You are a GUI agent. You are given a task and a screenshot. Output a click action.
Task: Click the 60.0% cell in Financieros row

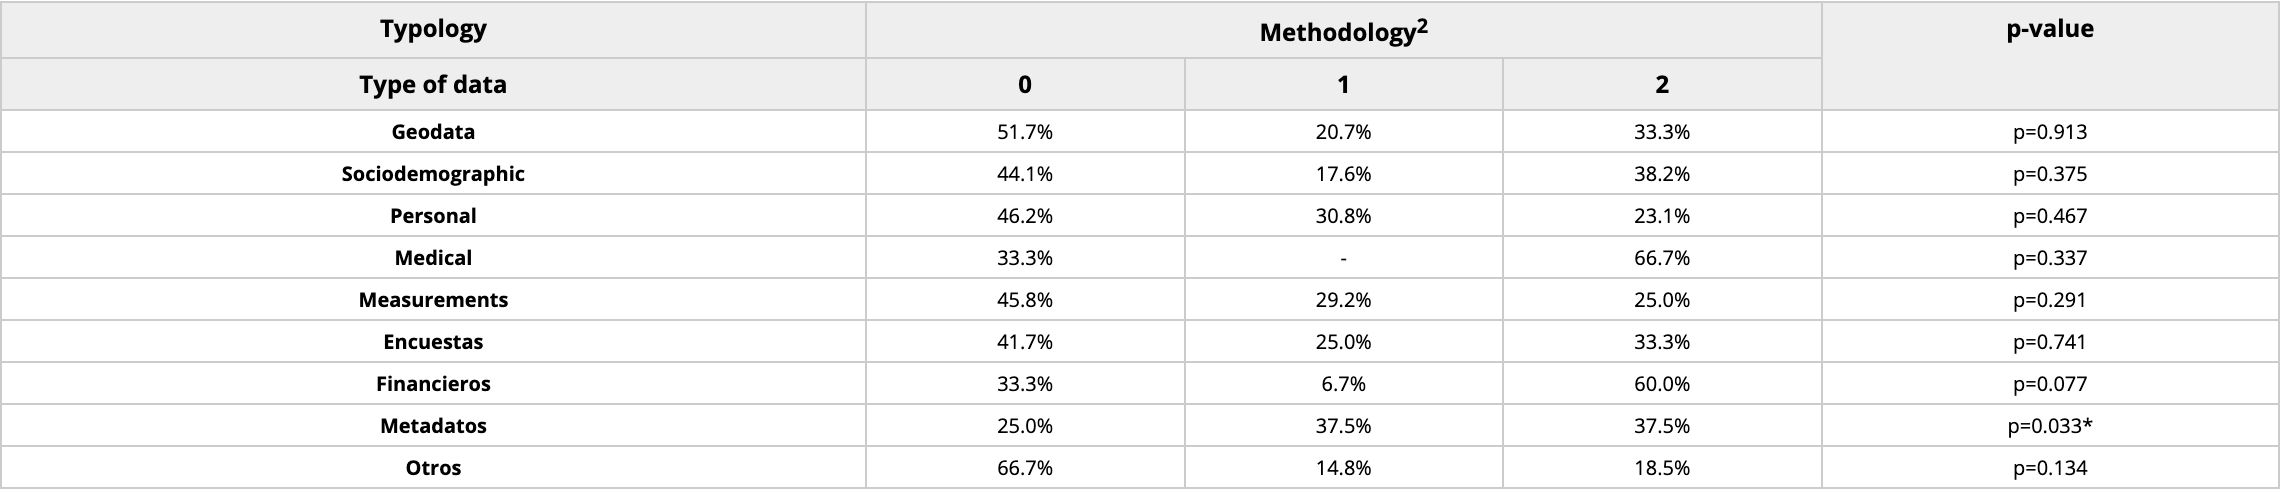1661,384
